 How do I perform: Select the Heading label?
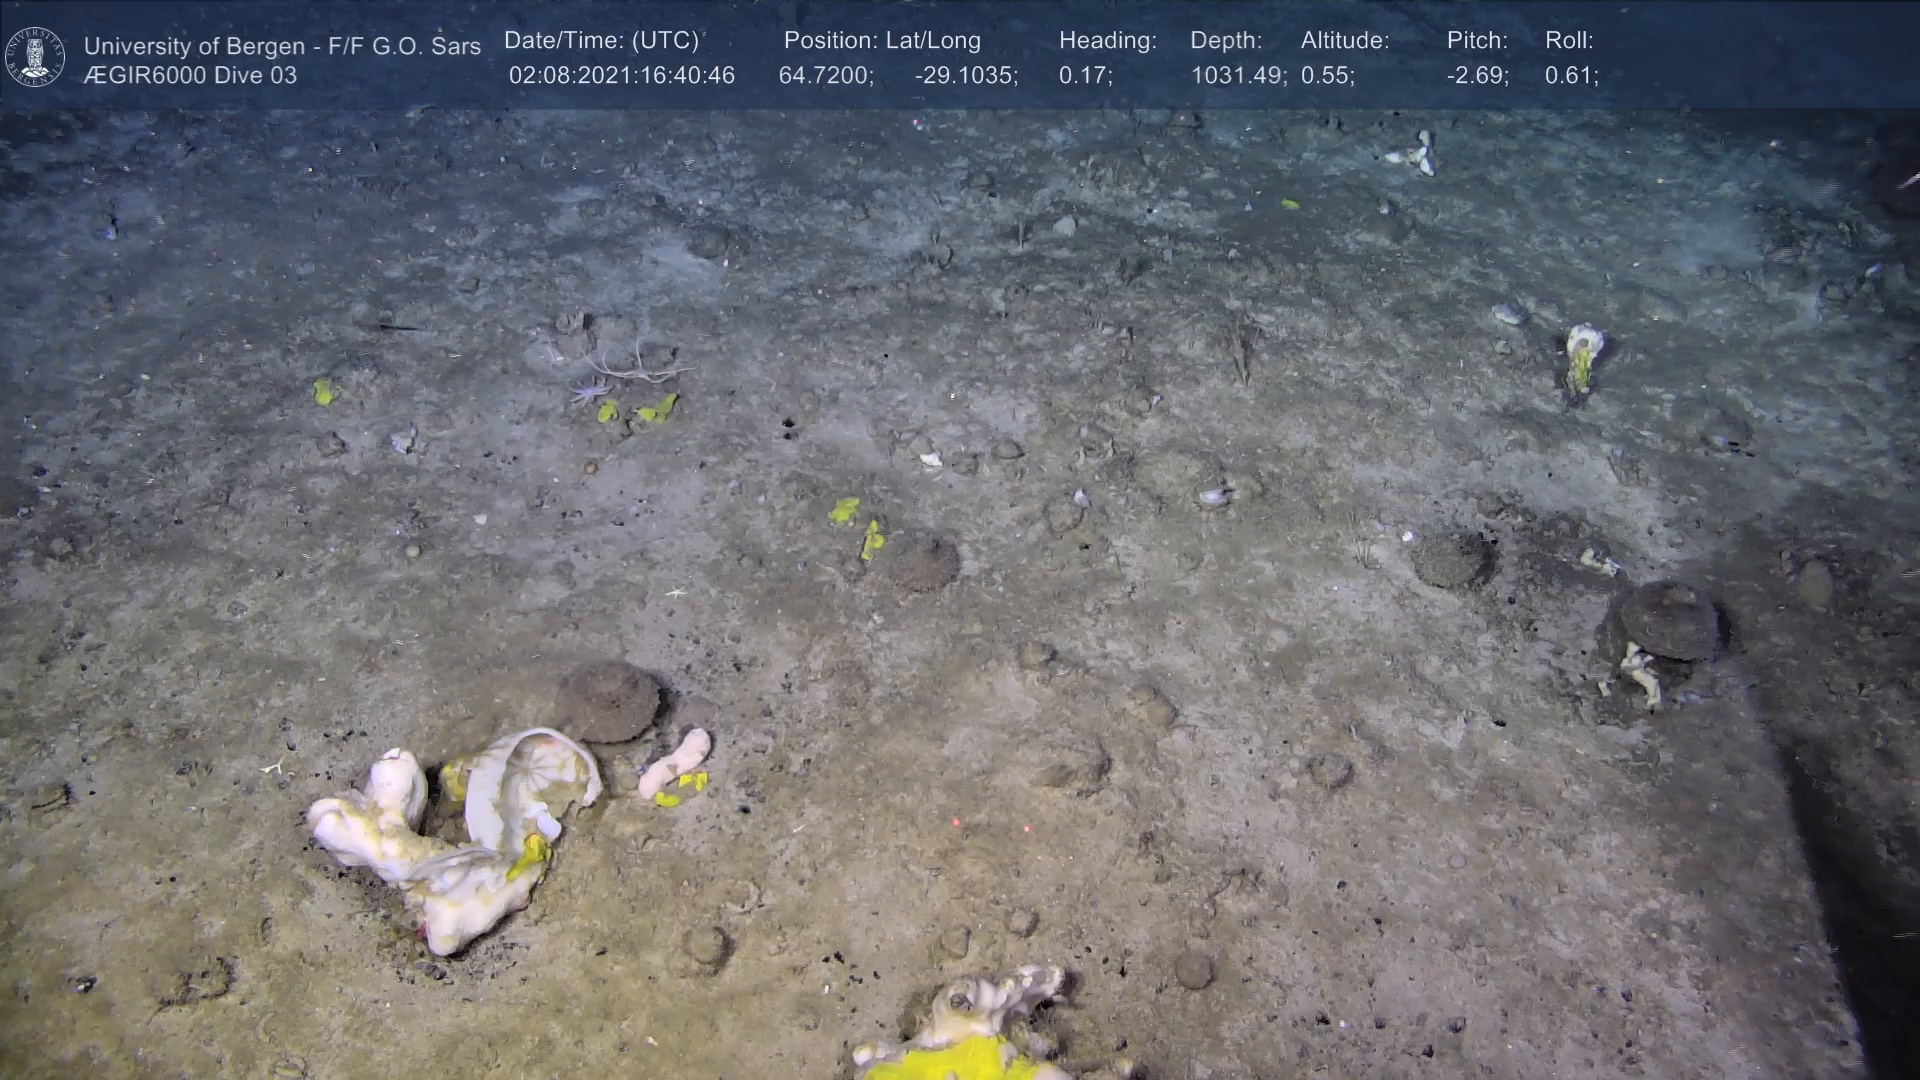[1107, 41]
